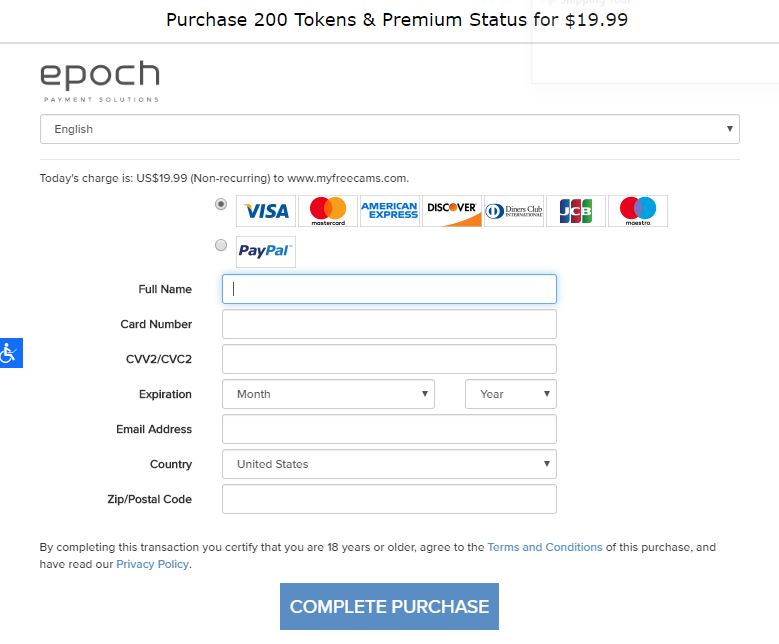Open the accessibility wheelchair widget
This screenshot has width=779, height=644.
click(x=11, y=353)
